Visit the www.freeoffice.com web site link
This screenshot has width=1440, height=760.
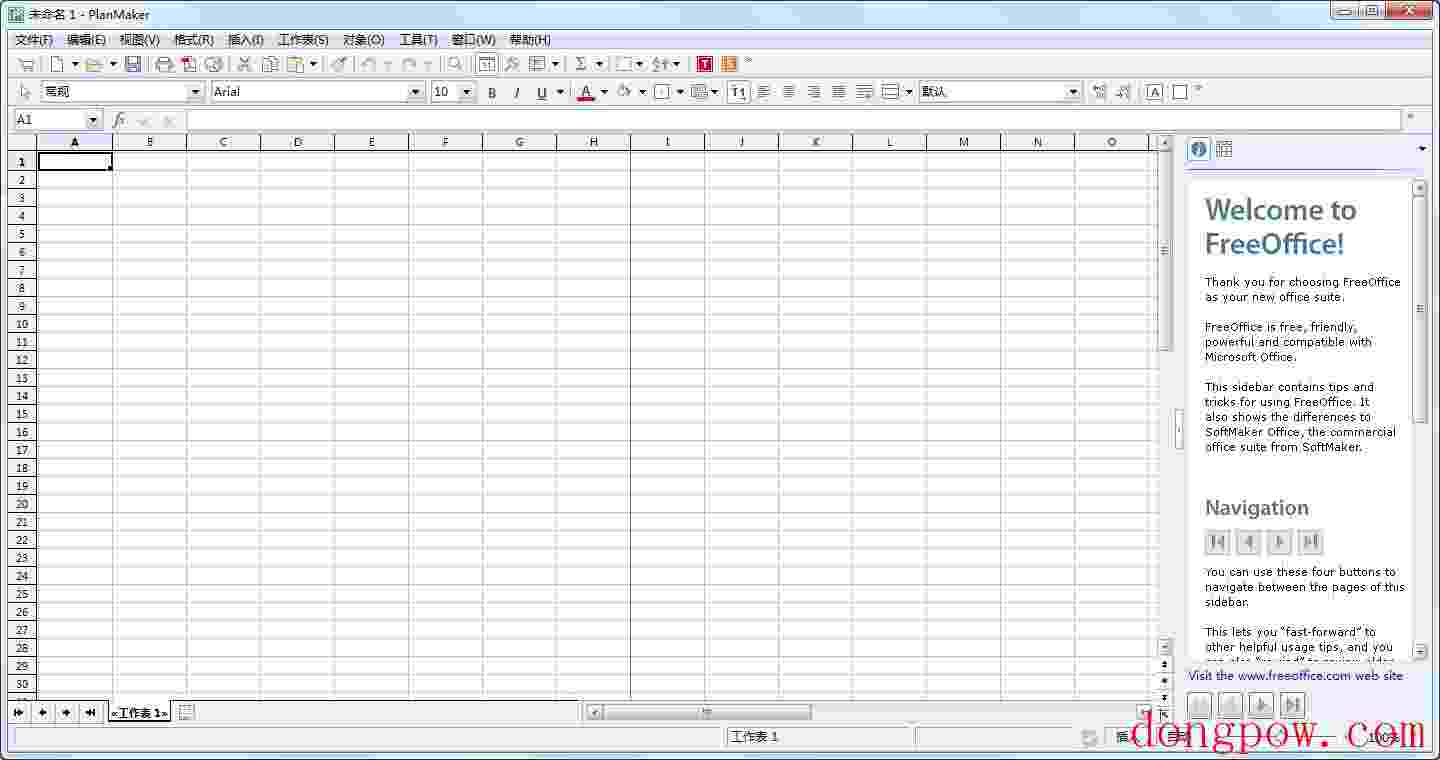(x=1295, y=676)
